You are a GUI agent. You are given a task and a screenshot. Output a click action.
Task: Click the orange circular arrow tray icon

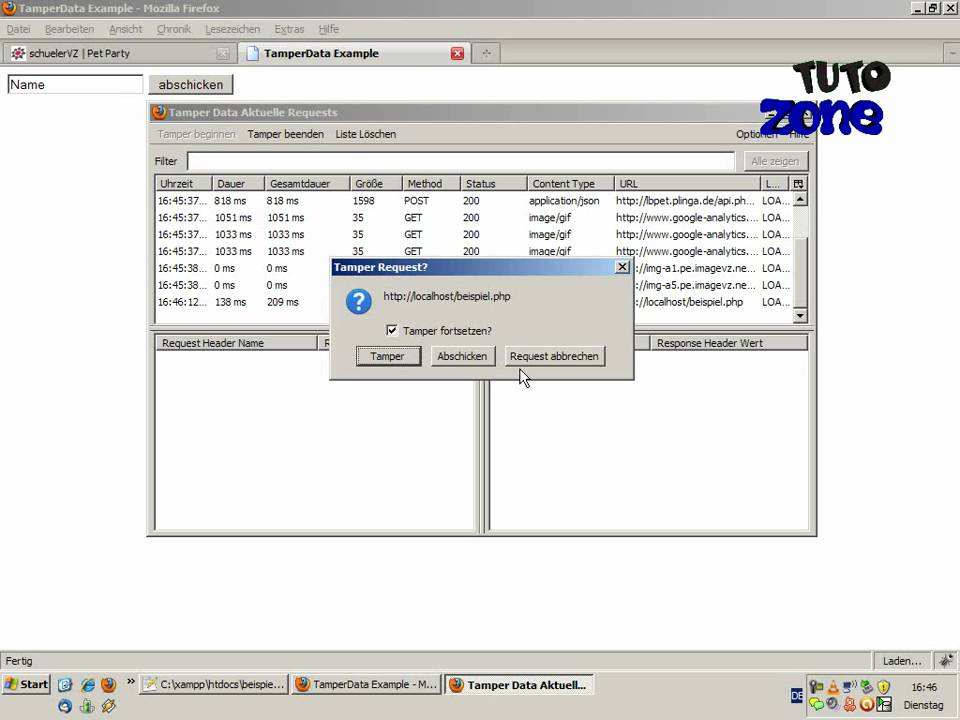click(866, 704)
